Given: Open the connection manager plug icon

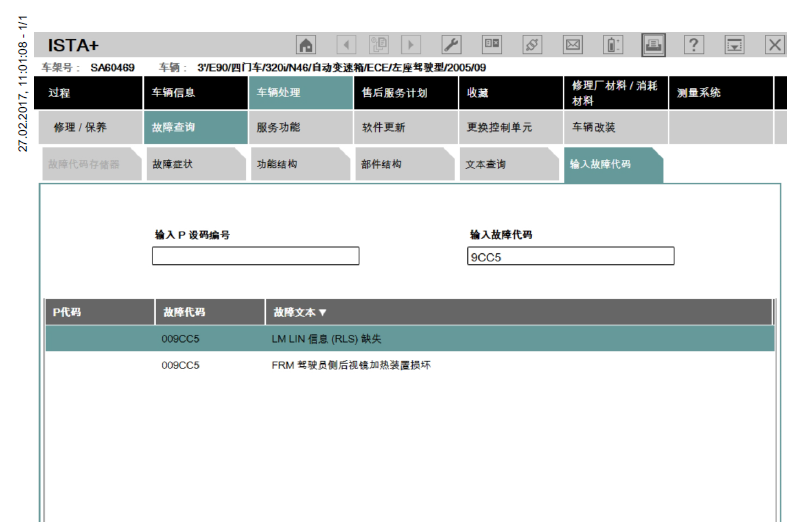Looking at the screenshot, I should pos(532,45).
